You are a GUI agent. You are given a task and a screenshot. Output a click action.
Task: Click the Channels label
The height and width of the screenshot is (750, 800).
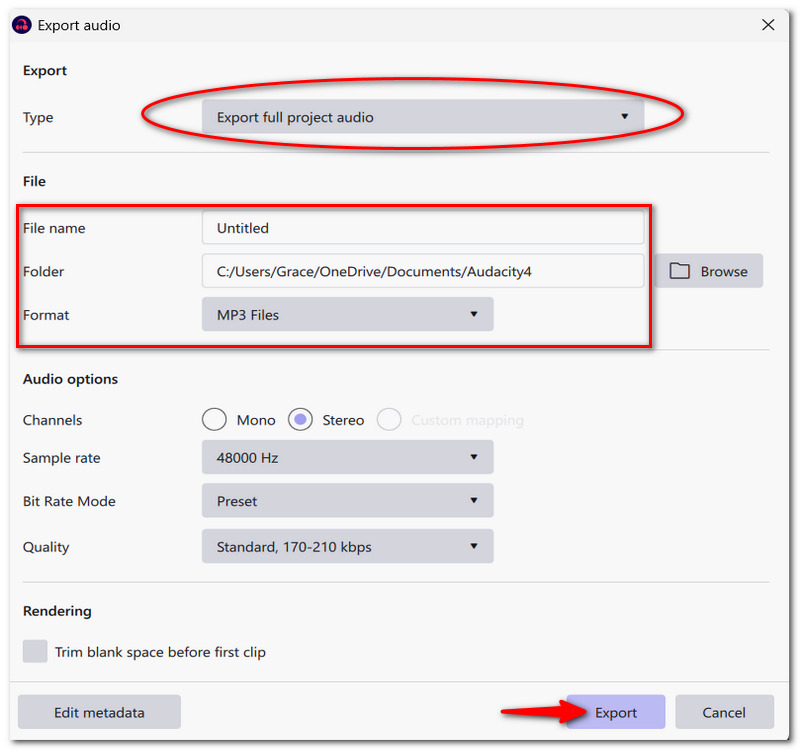tap(53, 420)
